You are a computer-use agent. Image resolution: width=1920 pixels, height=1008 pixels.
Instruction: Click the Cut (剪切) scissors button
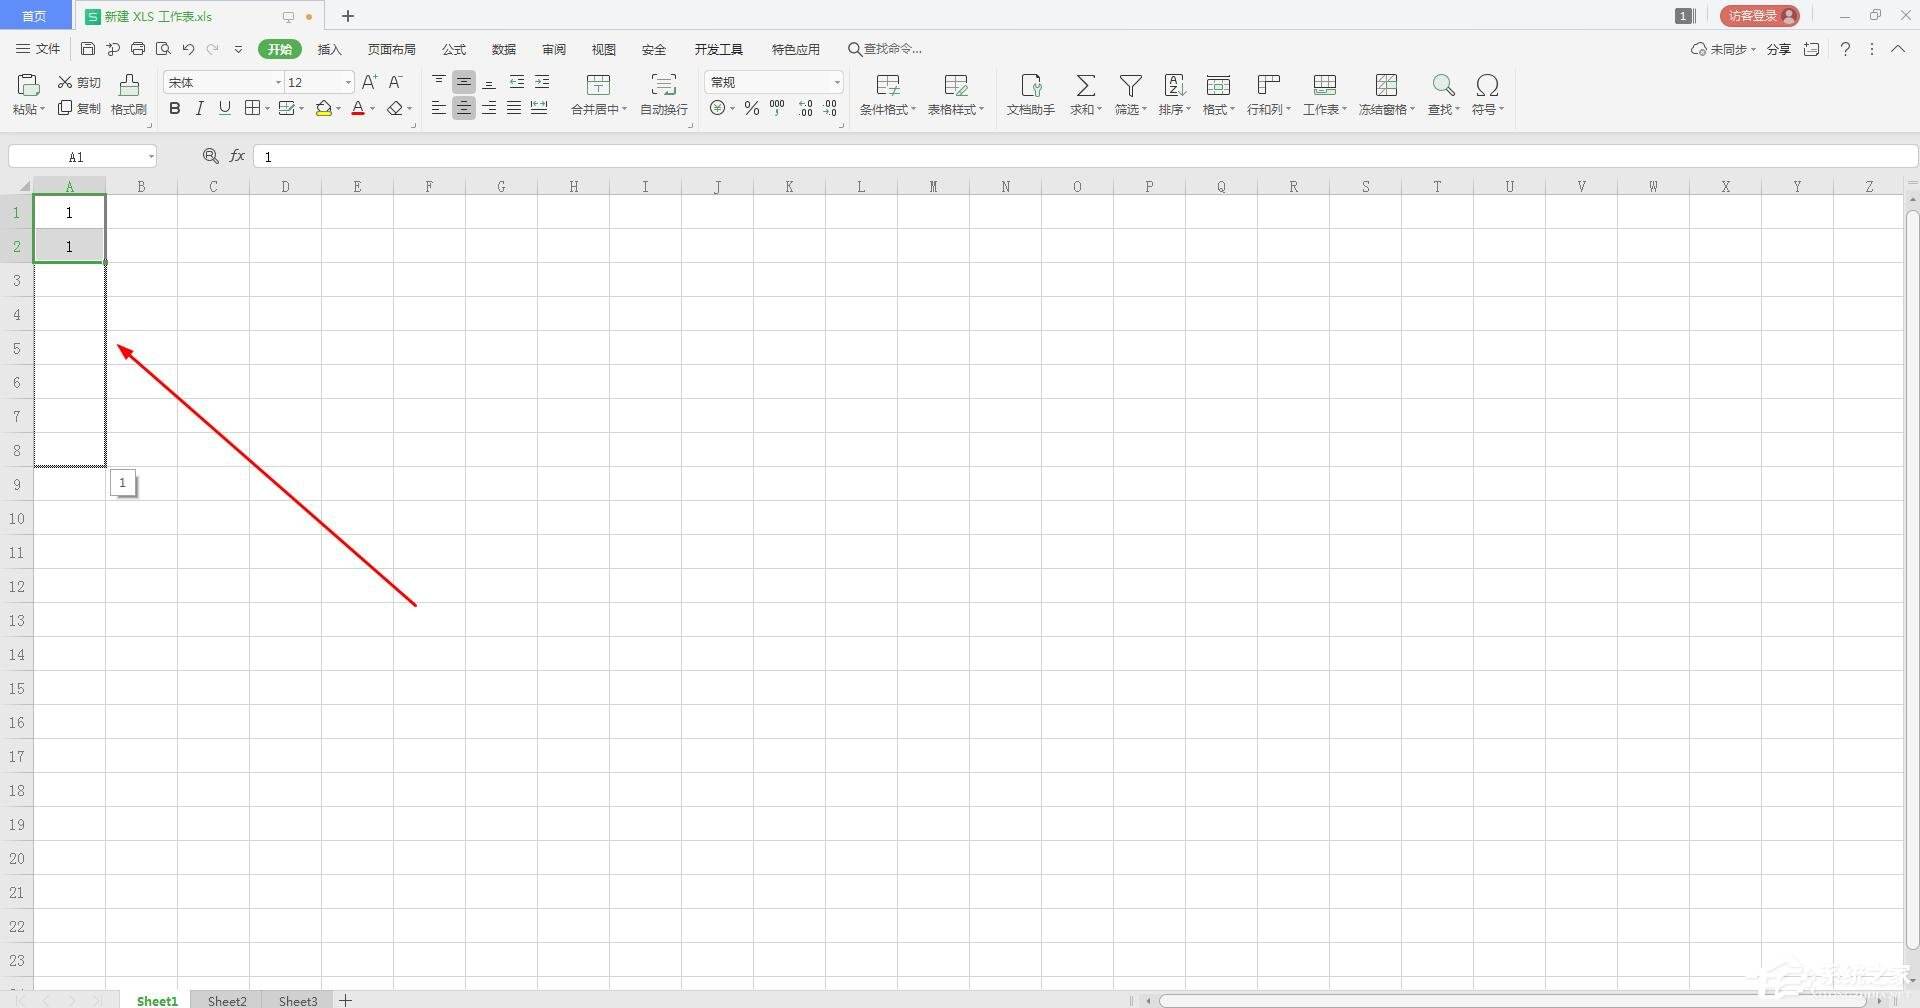pyautogui.click(x=79, y=82)
